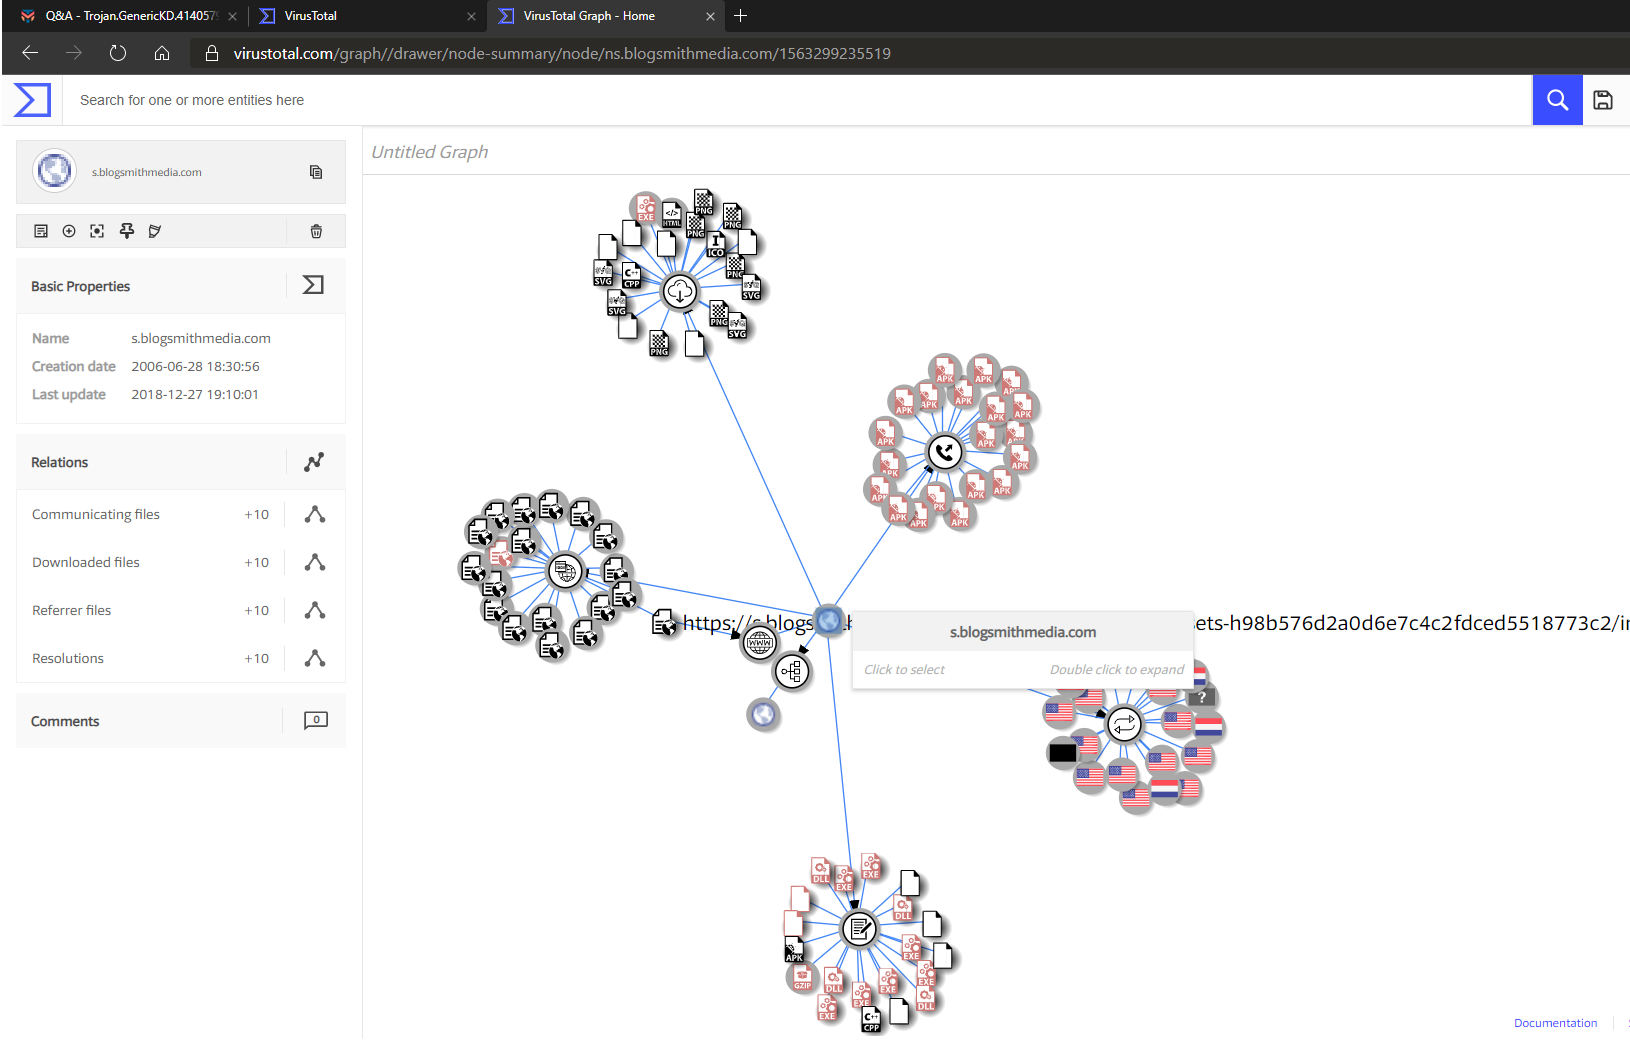This screenshot has width=1630, height=1043.
Task: Click the globe avatar in the node header
Action: coord(54,171)
